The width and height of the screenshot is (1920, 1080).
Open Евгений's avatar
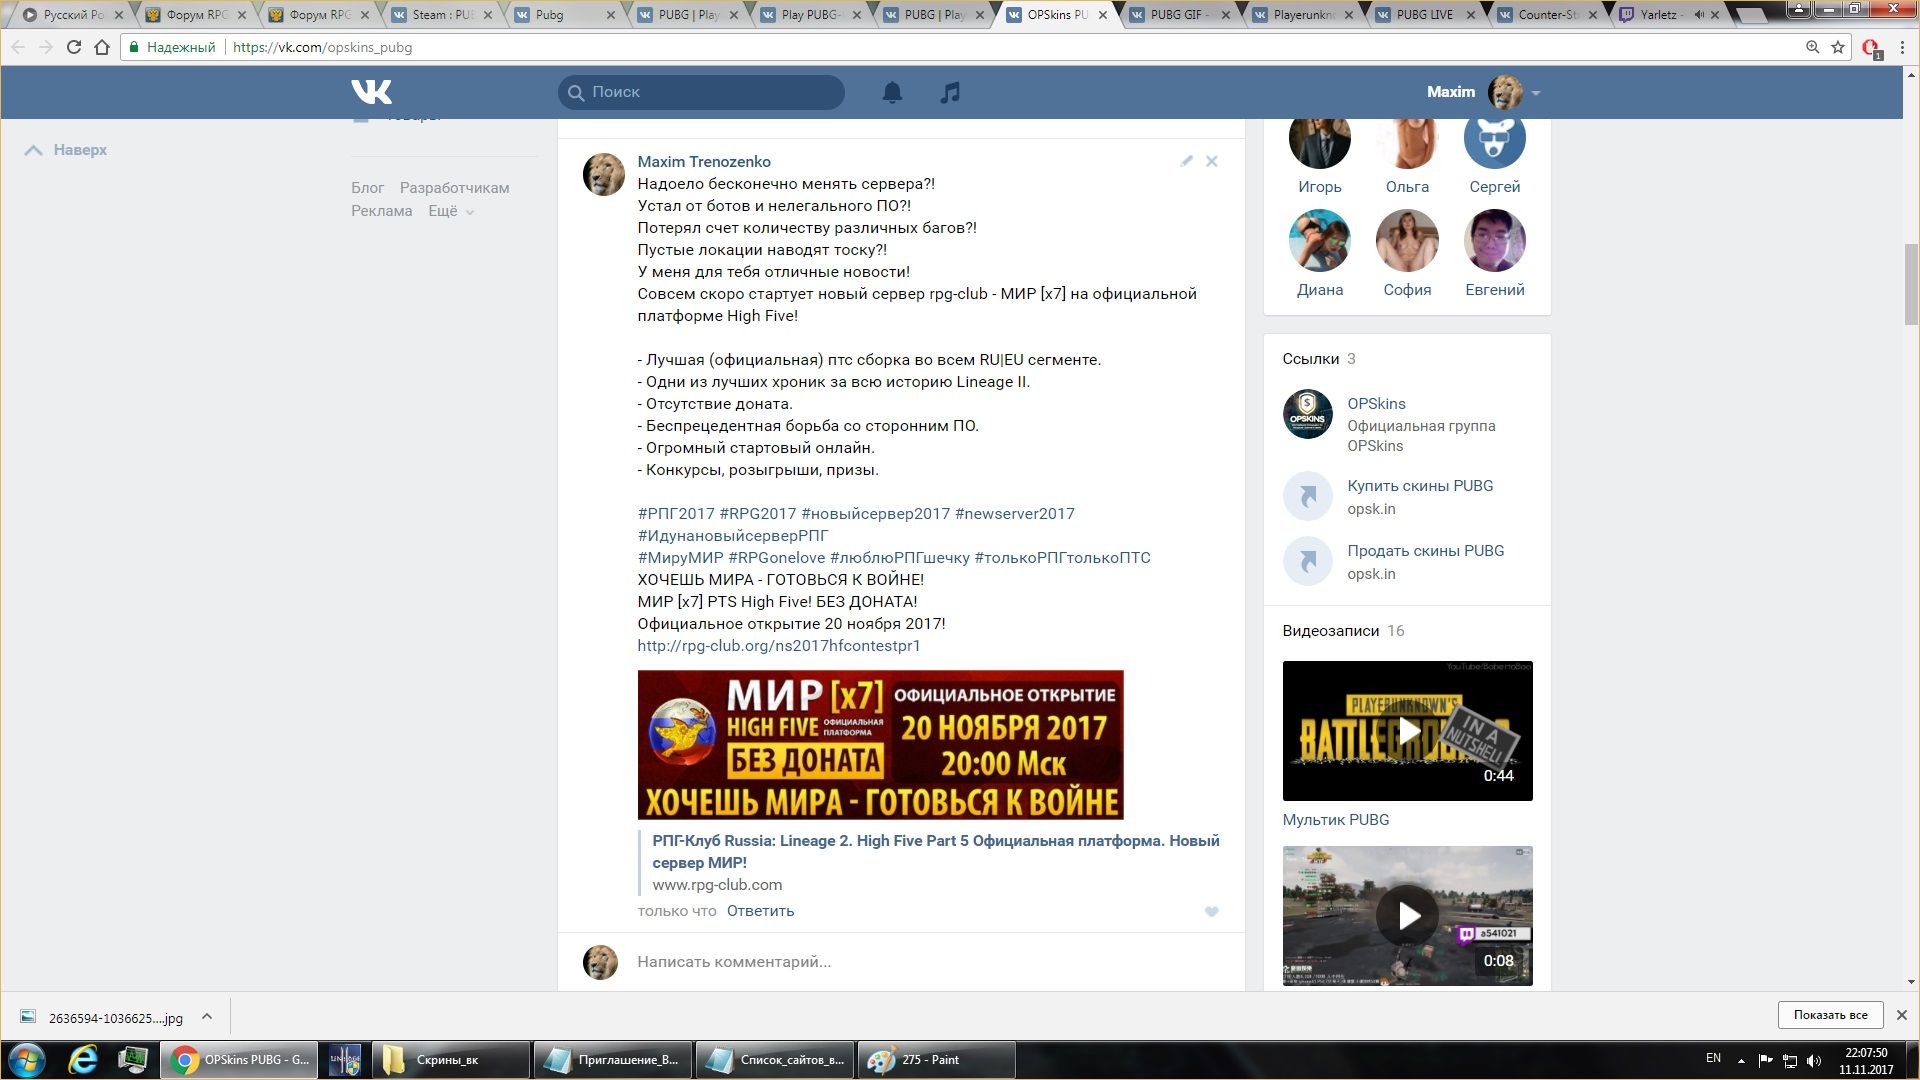coord(1494,240)
